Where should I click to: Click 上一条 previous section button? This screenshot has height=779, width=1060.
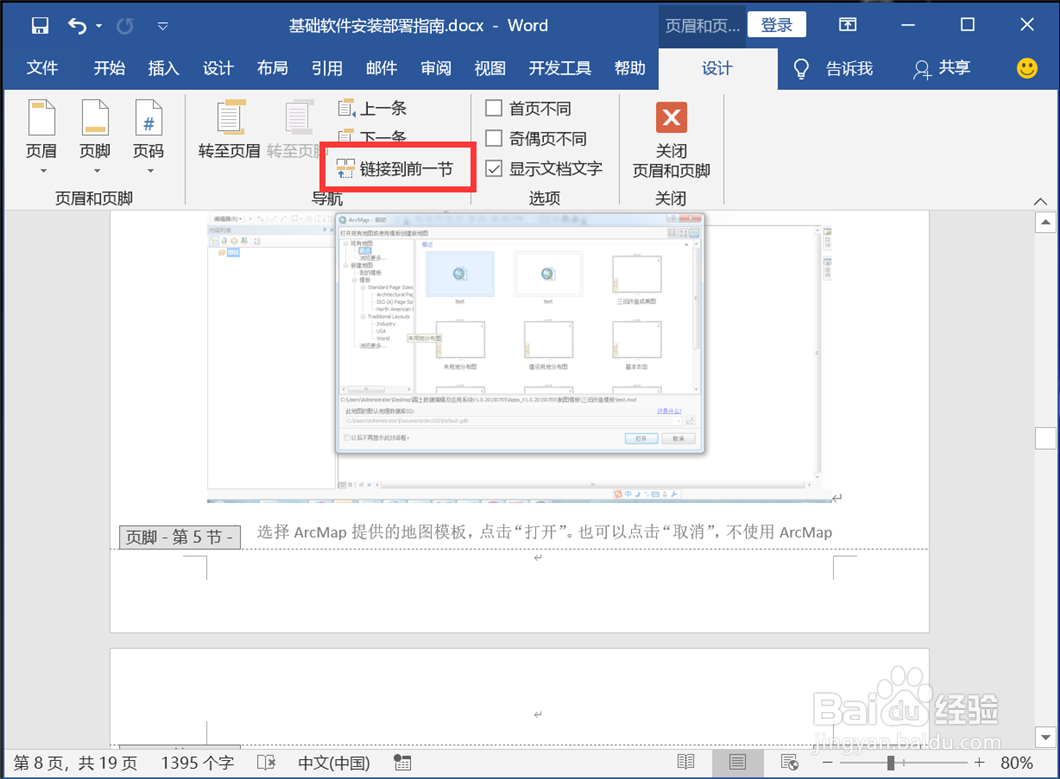[372, 108]
